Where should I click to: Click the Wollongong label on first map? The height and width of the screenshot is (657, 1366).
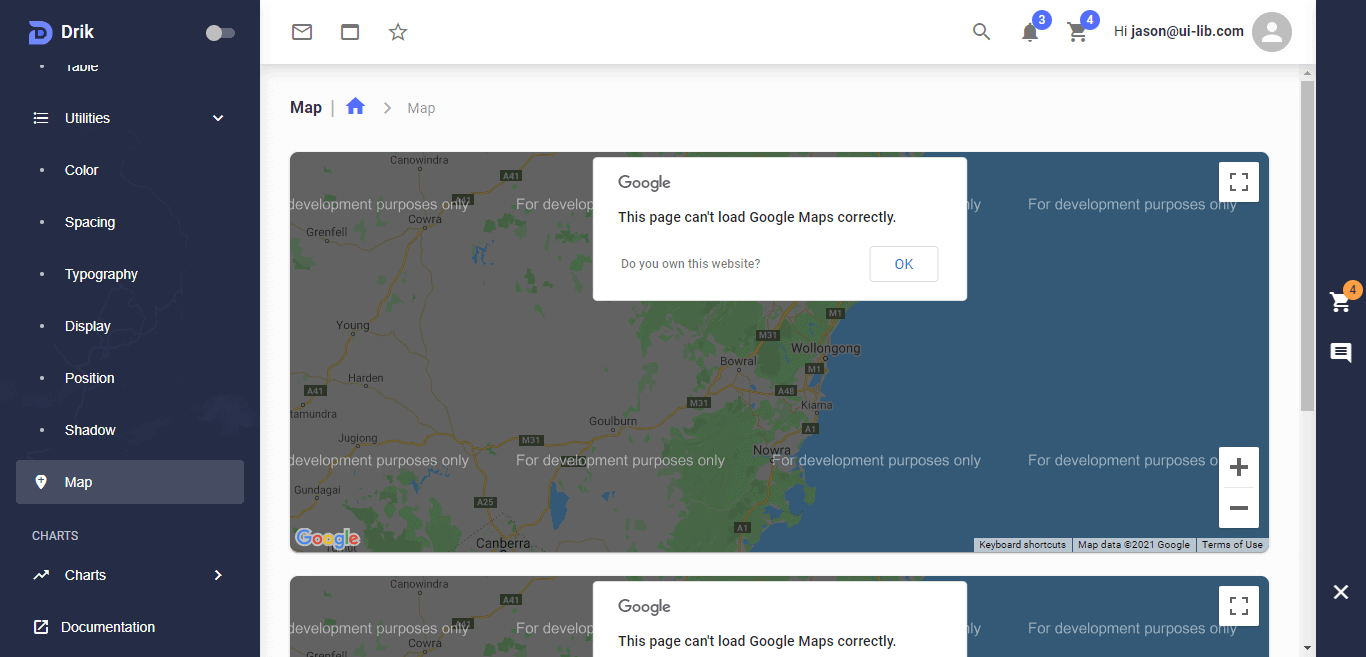tap(825, 348)
